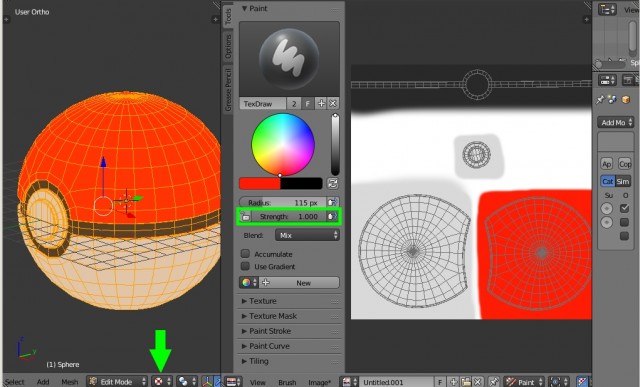The image size is (640, 387).
Task: Open the Paint mode dropdown in image editor
Action: [524, 382]
